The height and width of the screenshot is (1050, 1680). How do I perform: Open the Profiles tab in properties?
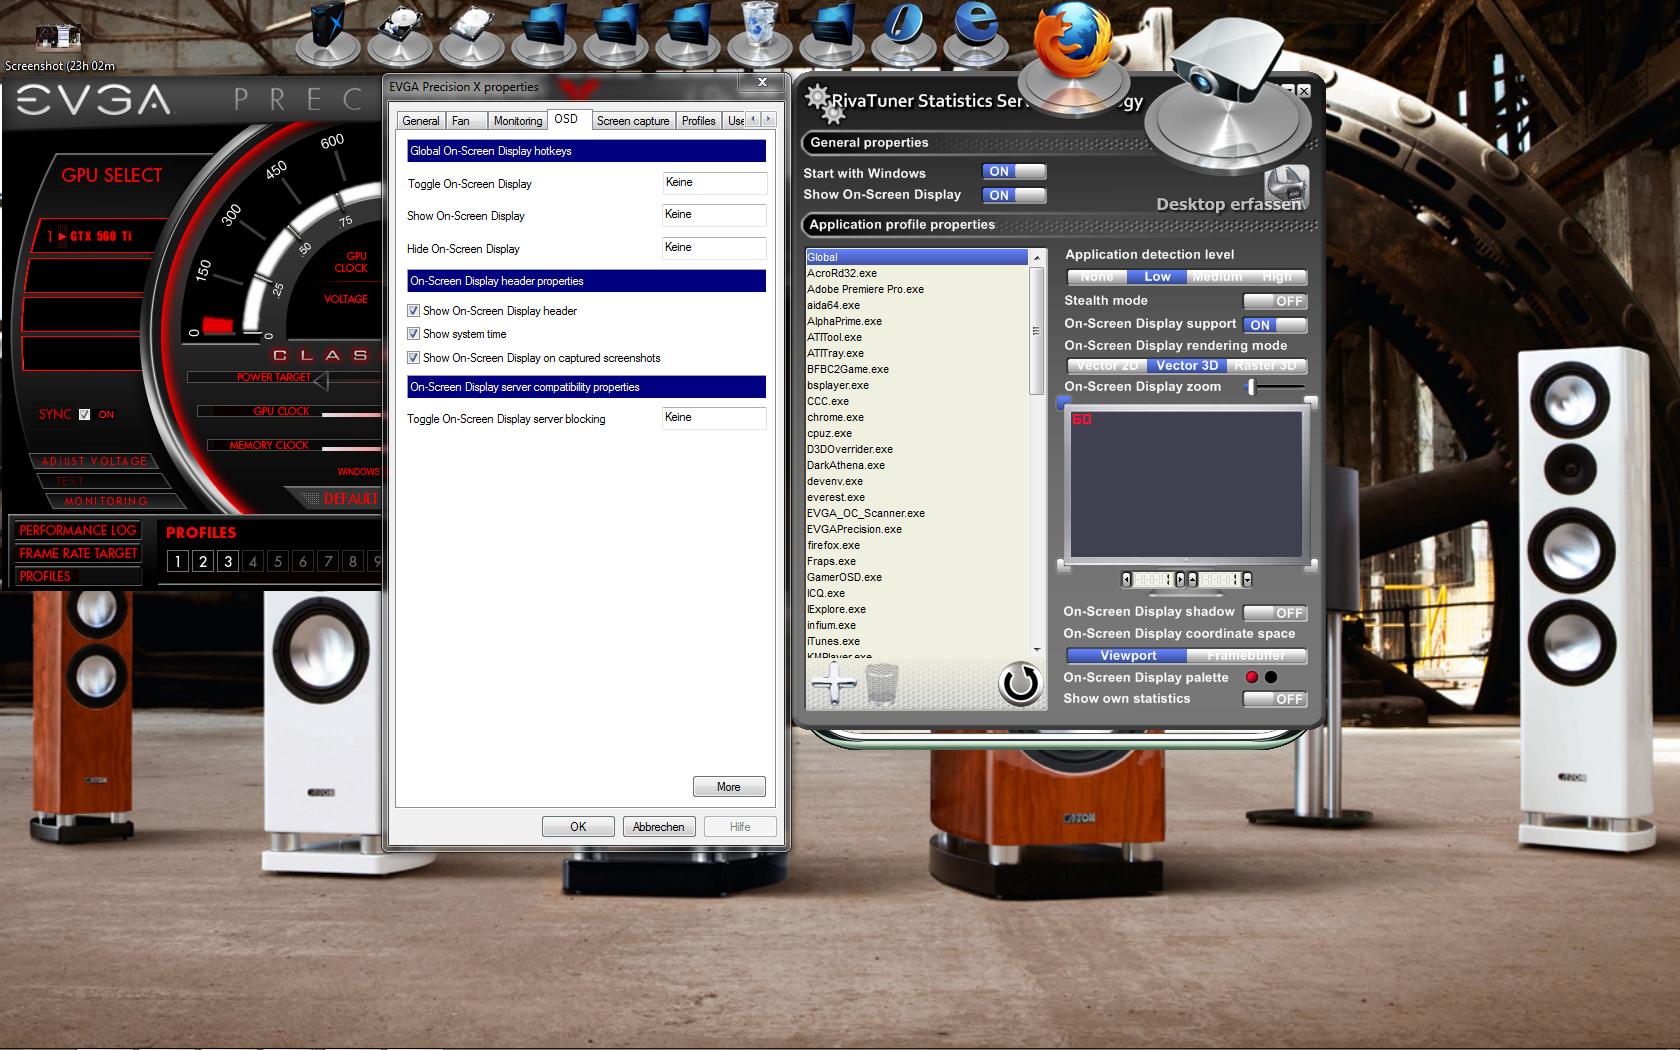tap(698, 121)
